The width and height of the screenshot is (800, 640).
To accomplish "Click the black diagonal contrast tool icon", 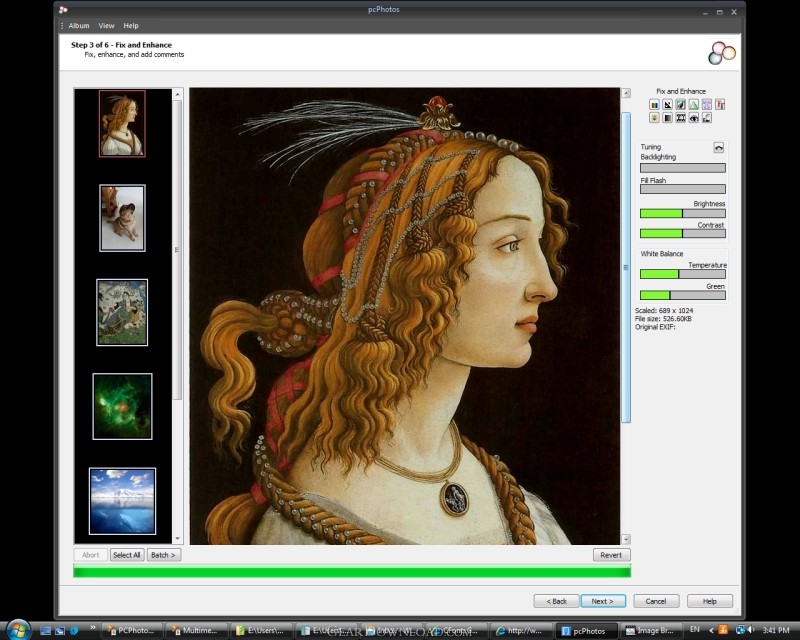I will tap(667, 105).
